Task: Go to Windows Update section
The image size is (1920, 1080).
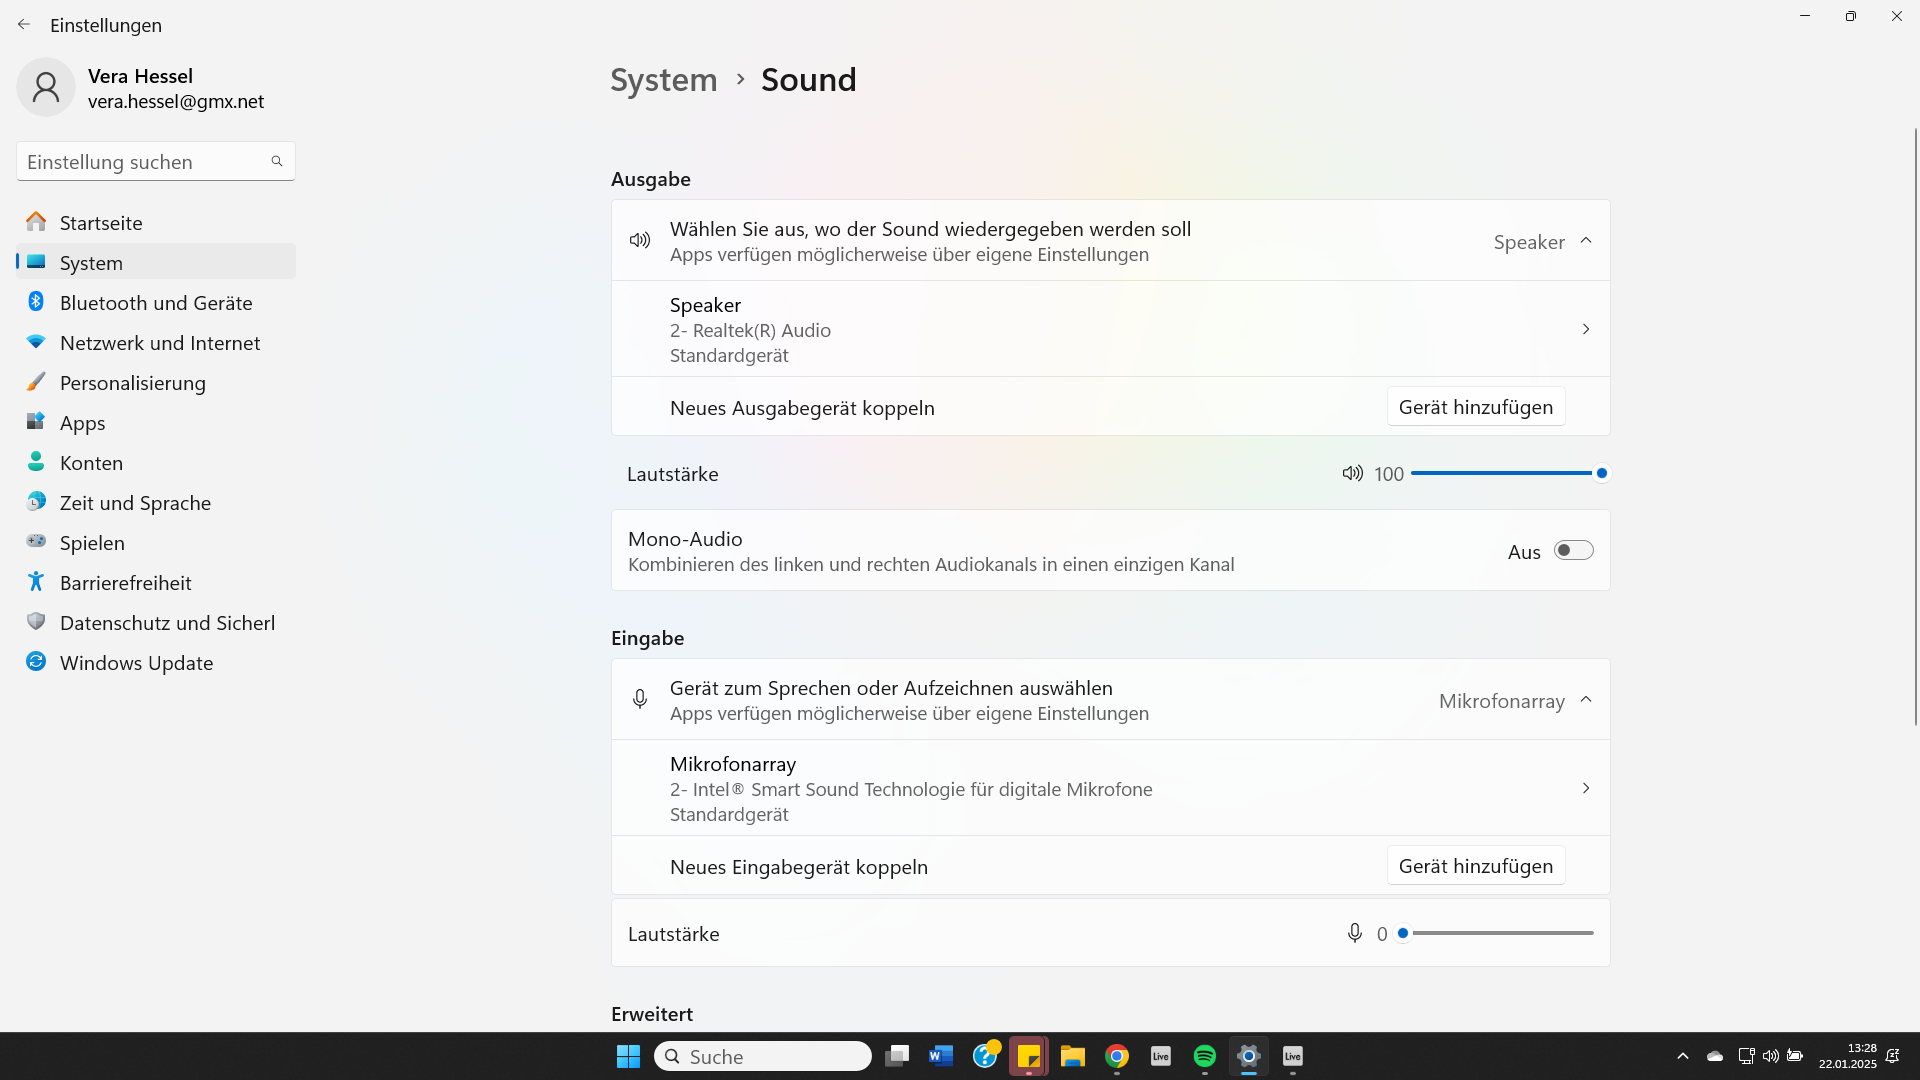Action: click(136, 663)
